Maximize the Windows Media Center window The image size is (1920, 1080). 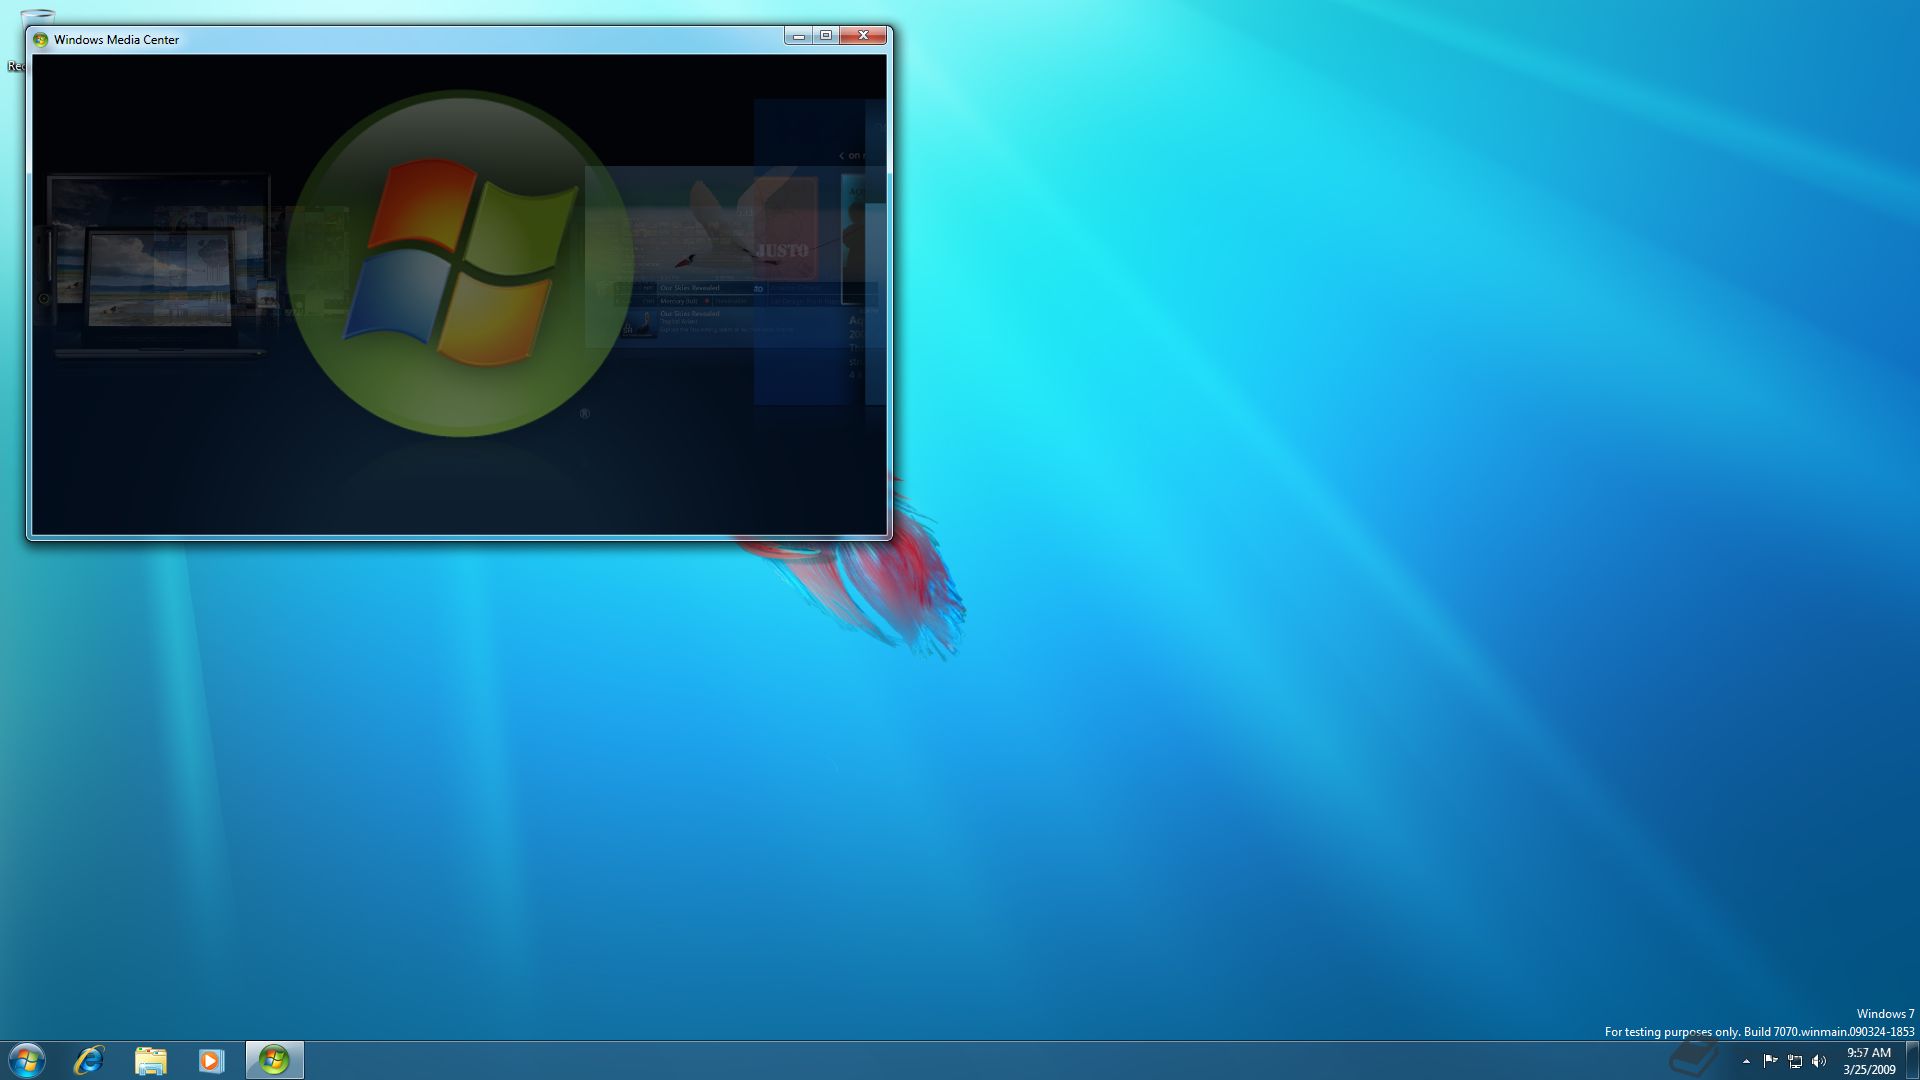(x=826, y=36)
